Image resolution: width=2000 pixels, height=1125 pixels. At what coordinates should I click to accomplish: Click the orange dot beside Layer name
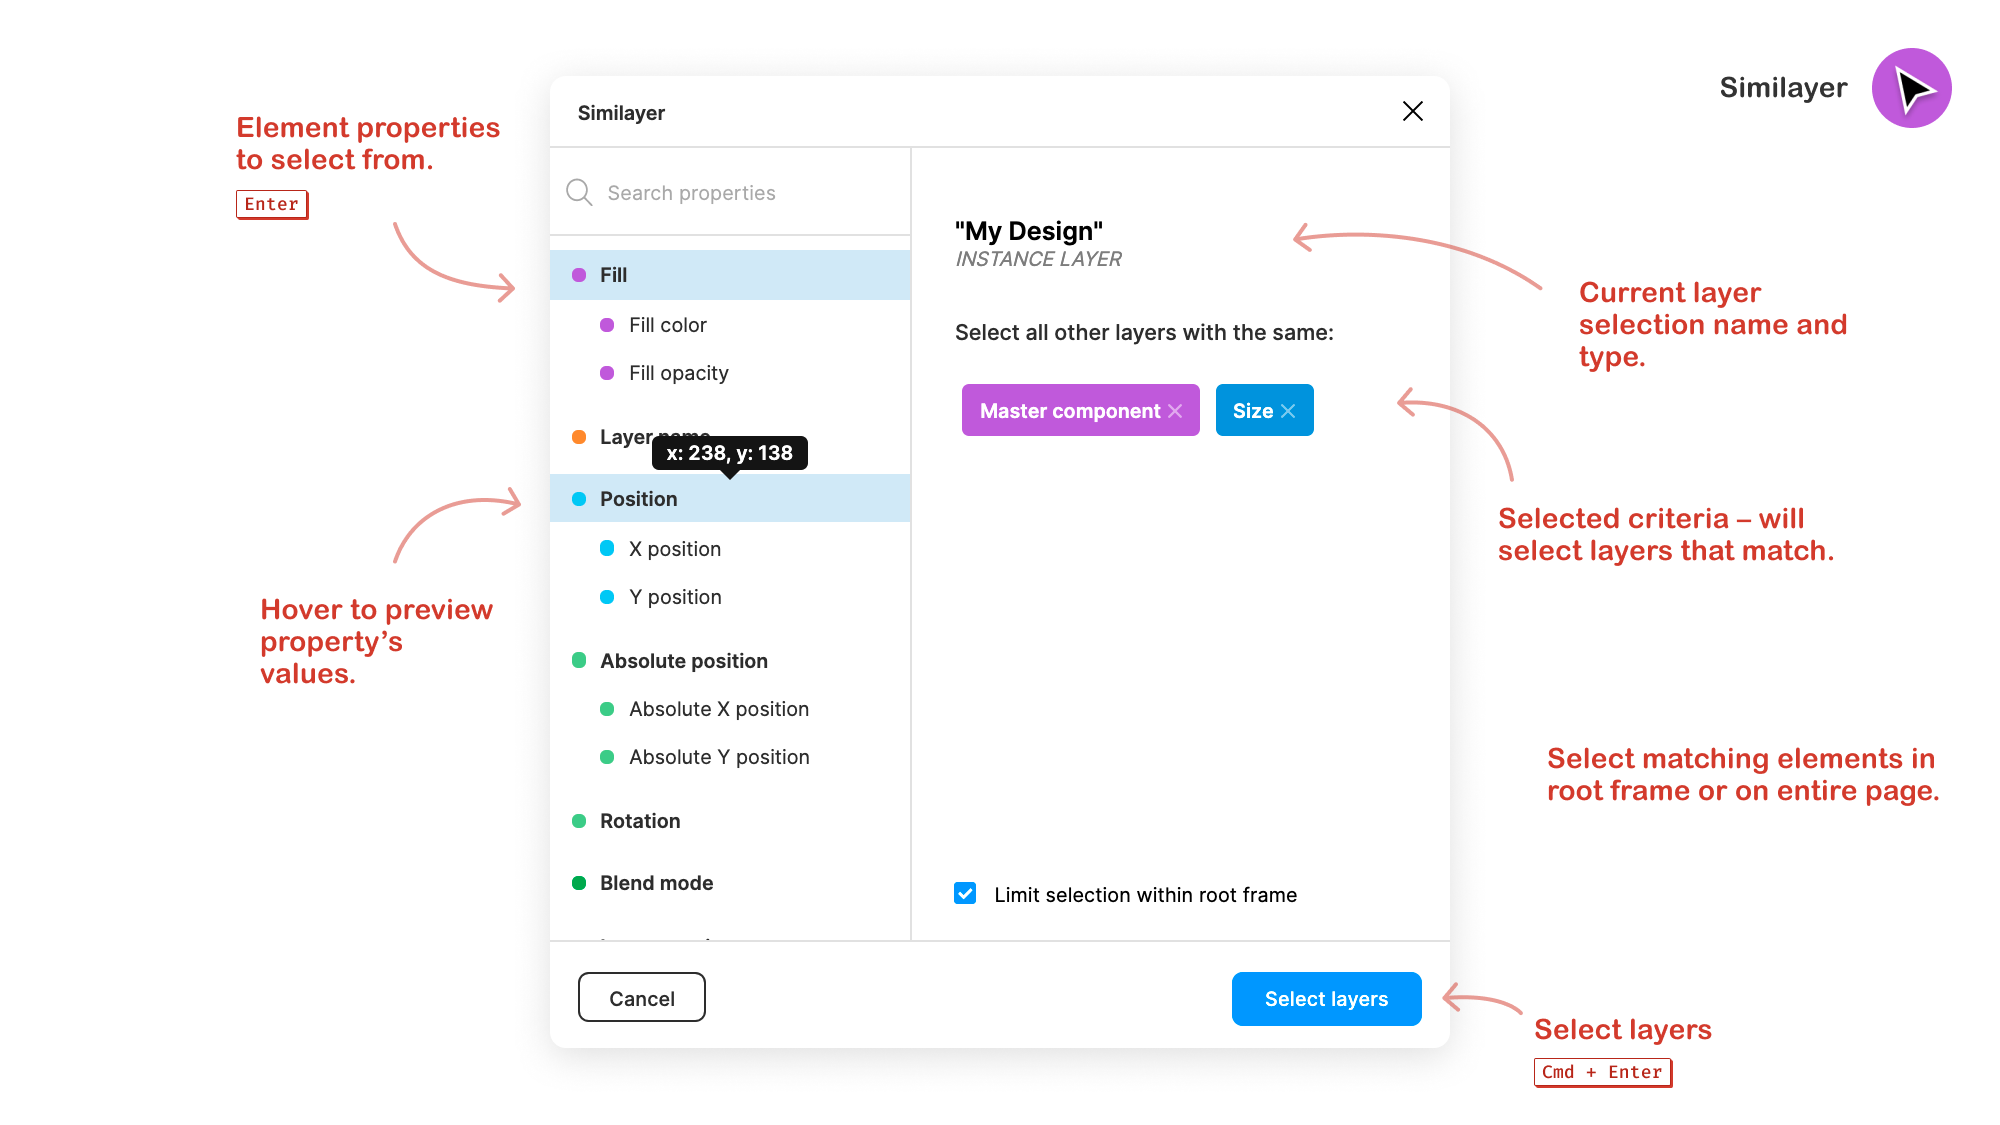tap(579, 437)
